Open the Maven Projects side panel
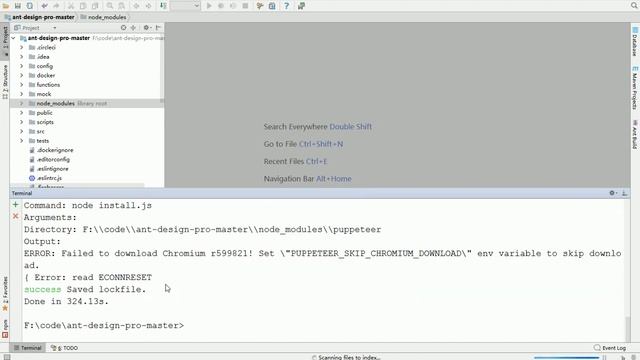This screenshot has height=360, width=640. (635, 88)
